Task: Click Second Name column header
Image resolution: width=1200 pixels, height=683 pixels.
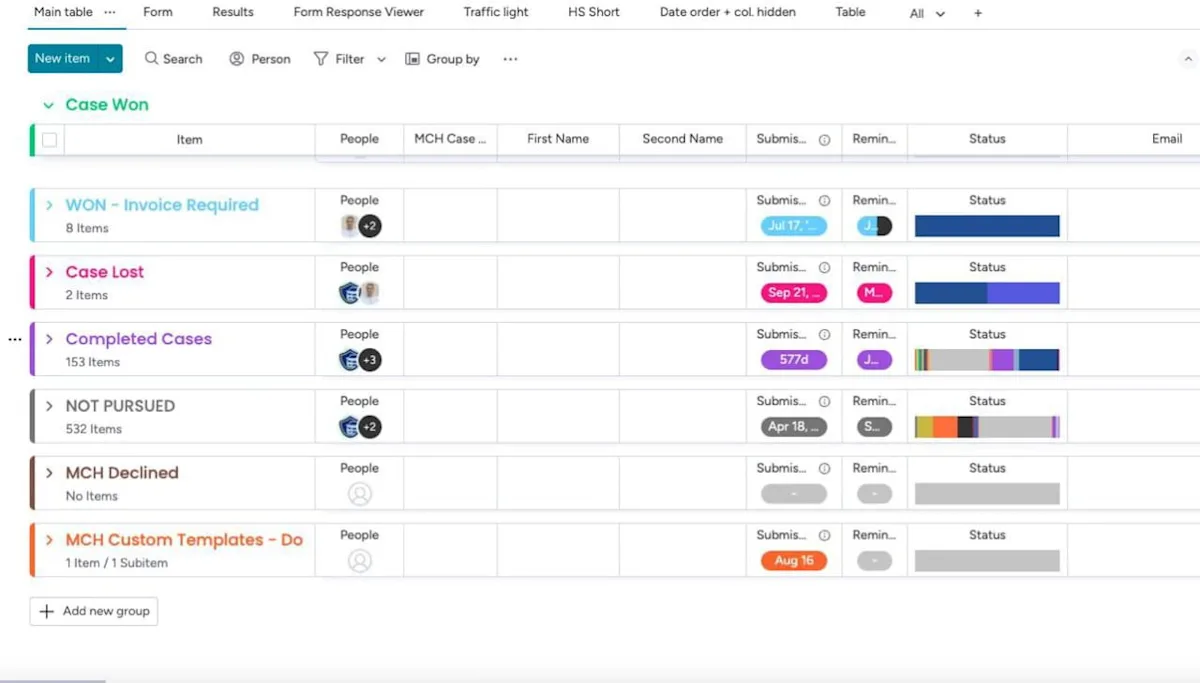Action: pos(682,139)
